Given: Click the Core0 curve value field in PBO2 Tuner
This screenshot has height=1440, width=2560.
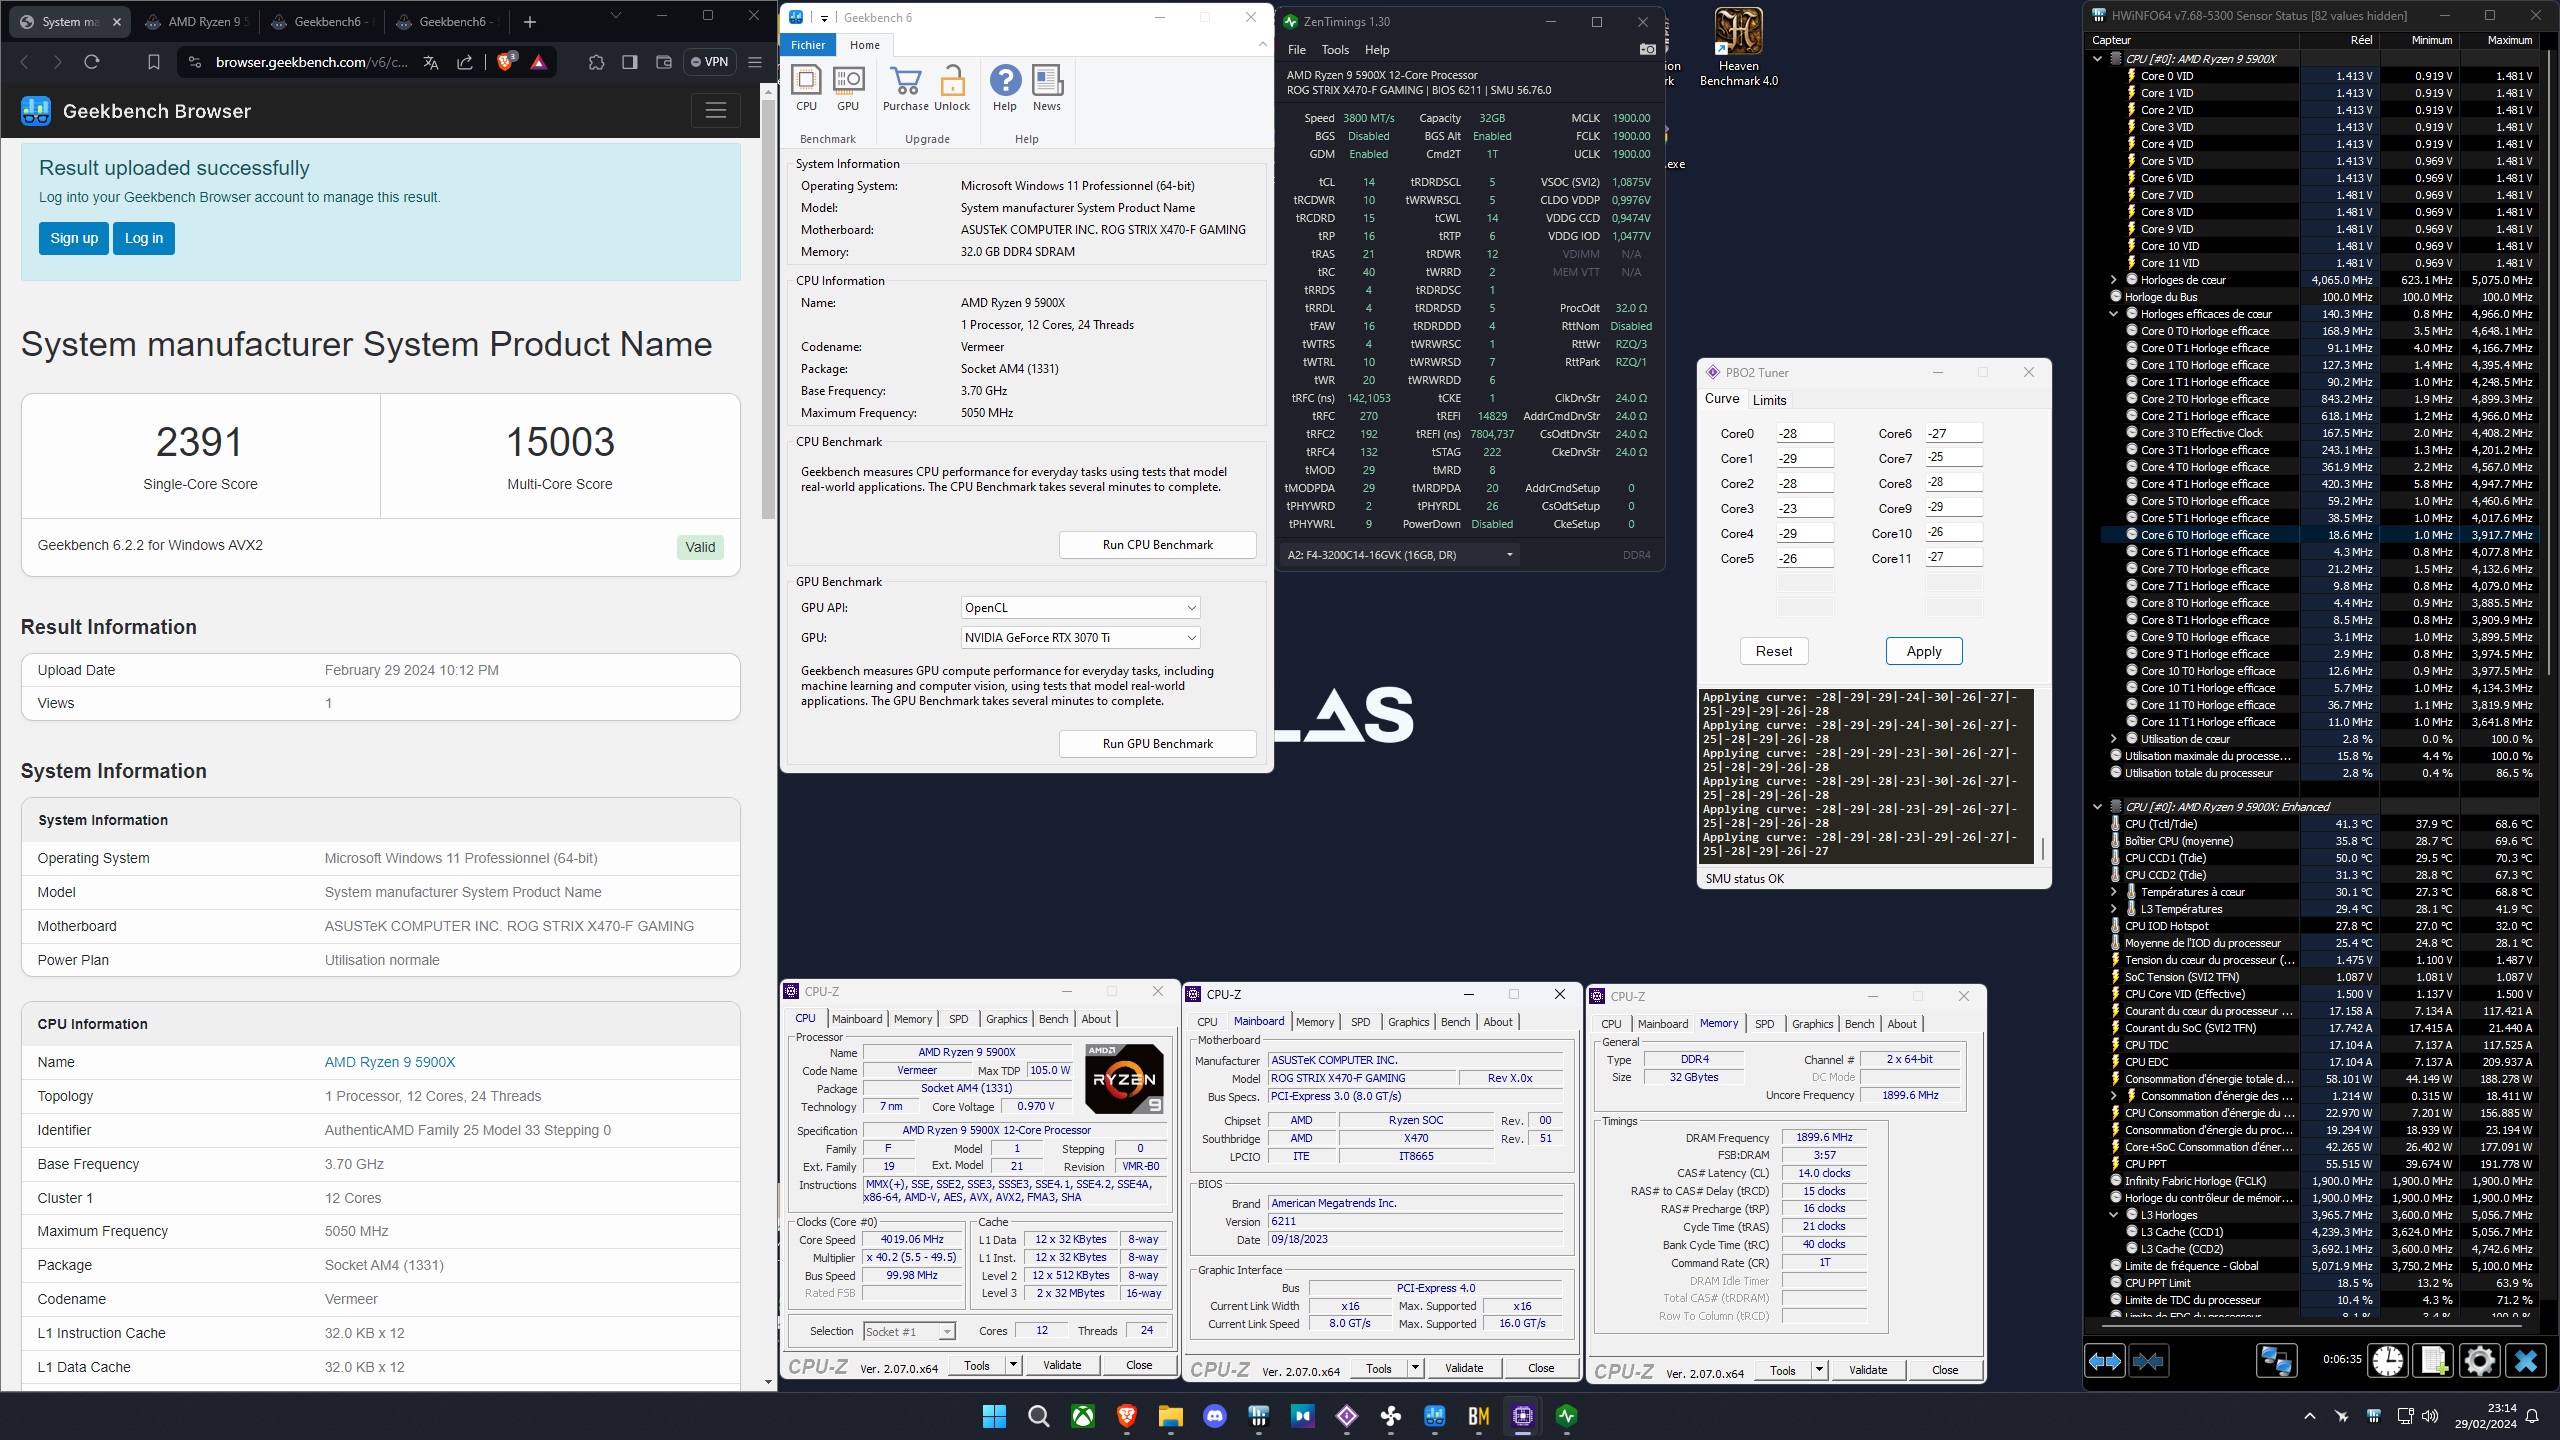Looking at the screenshot, I should coord(1804,433).
